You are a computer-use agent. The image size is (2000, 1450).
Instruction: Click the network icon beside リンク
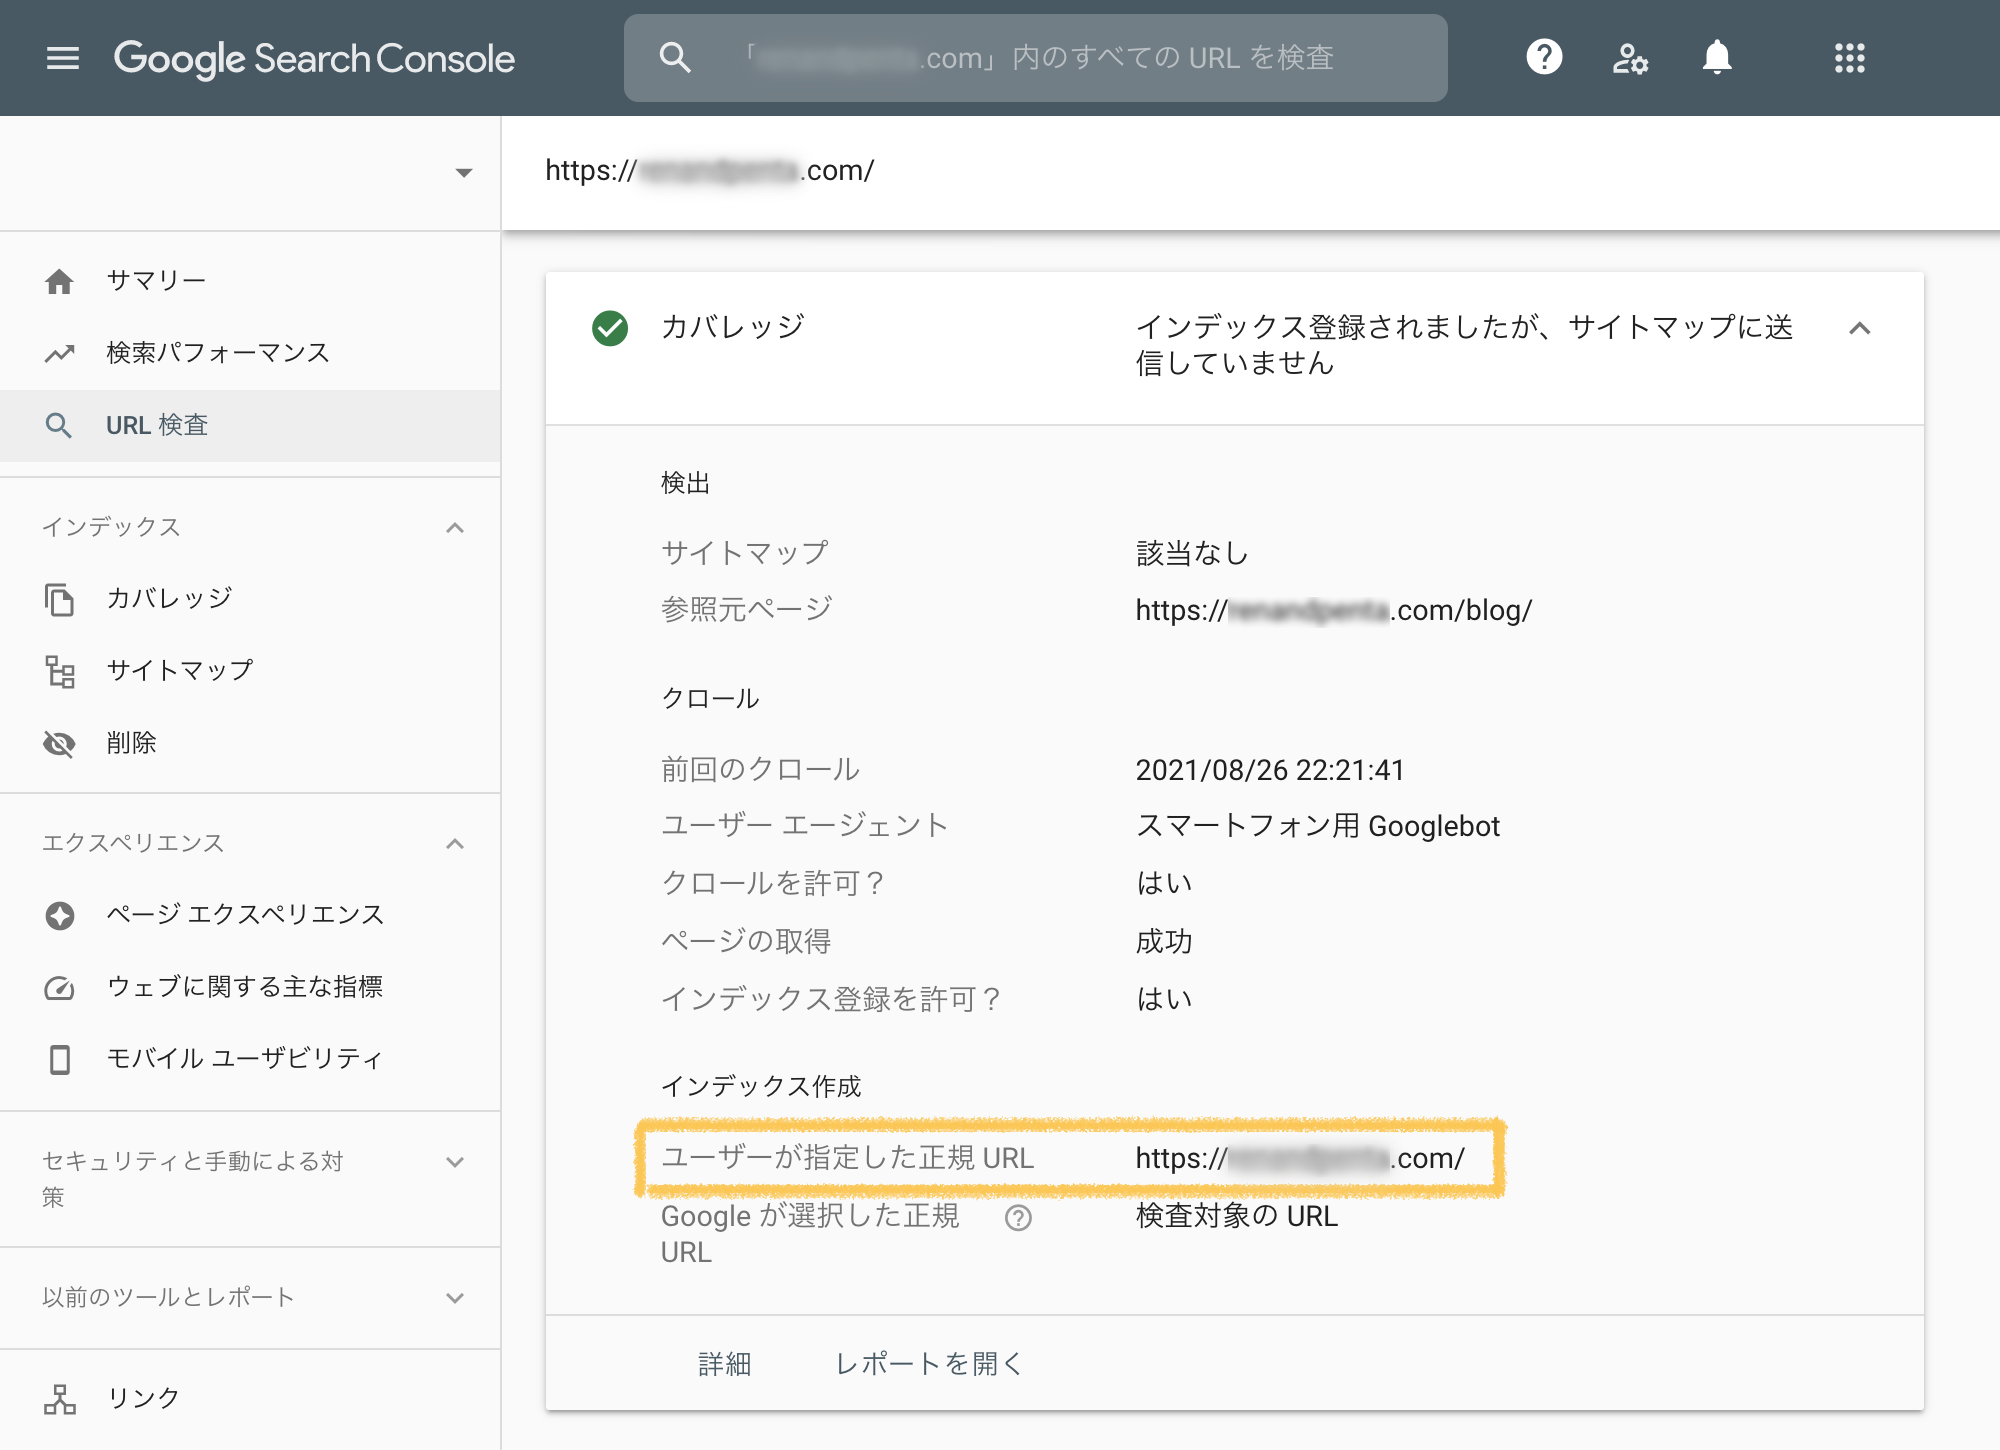tap(59, 1399)
